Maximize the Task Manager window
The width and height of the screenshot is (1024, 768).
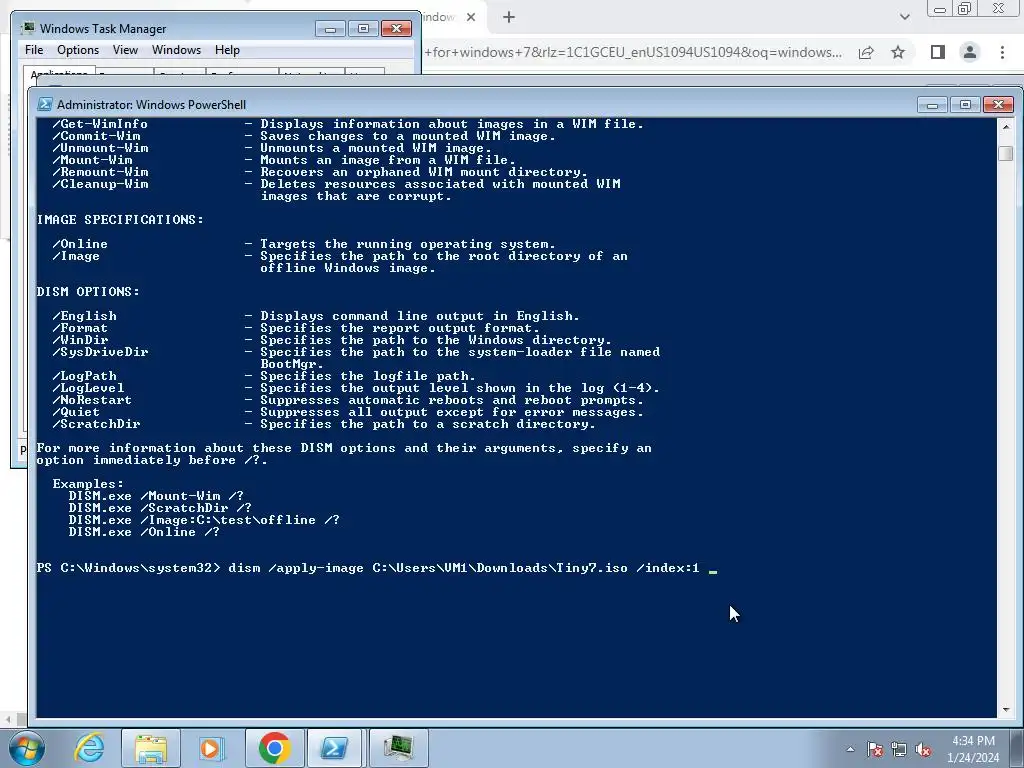coord(363,29)
